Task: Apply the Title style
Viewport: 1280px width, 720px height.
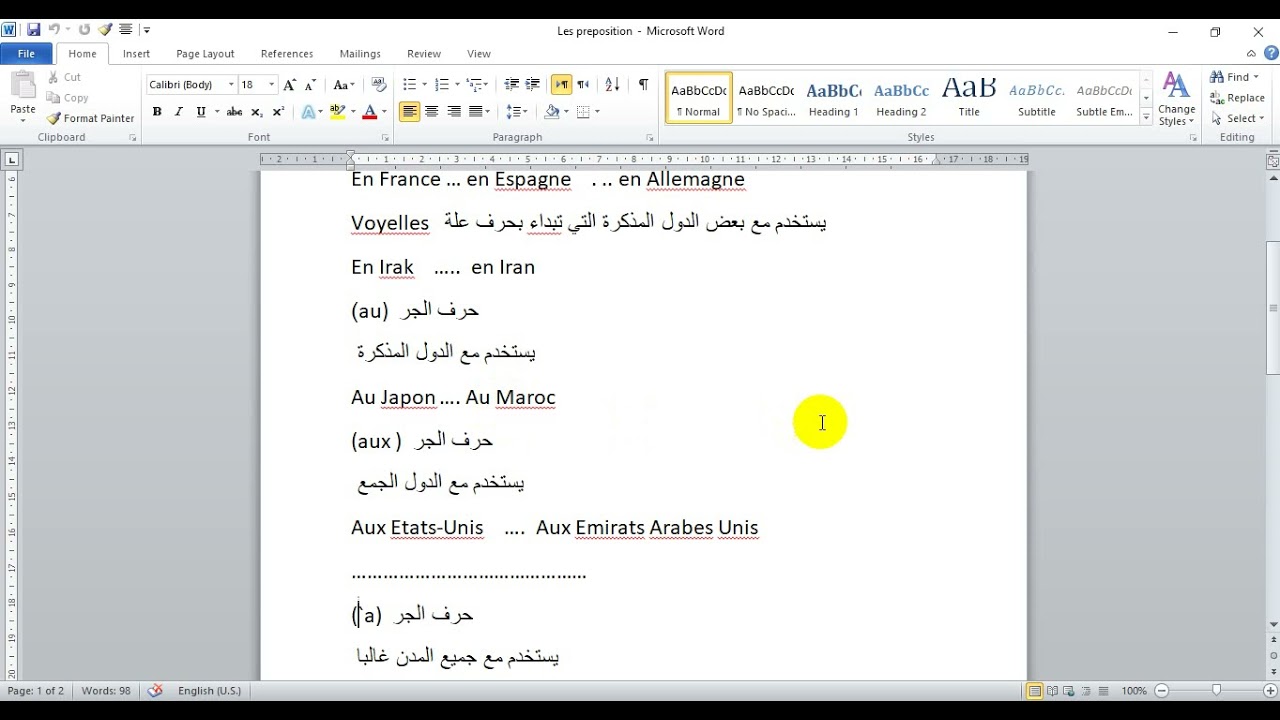Action: 969,98
